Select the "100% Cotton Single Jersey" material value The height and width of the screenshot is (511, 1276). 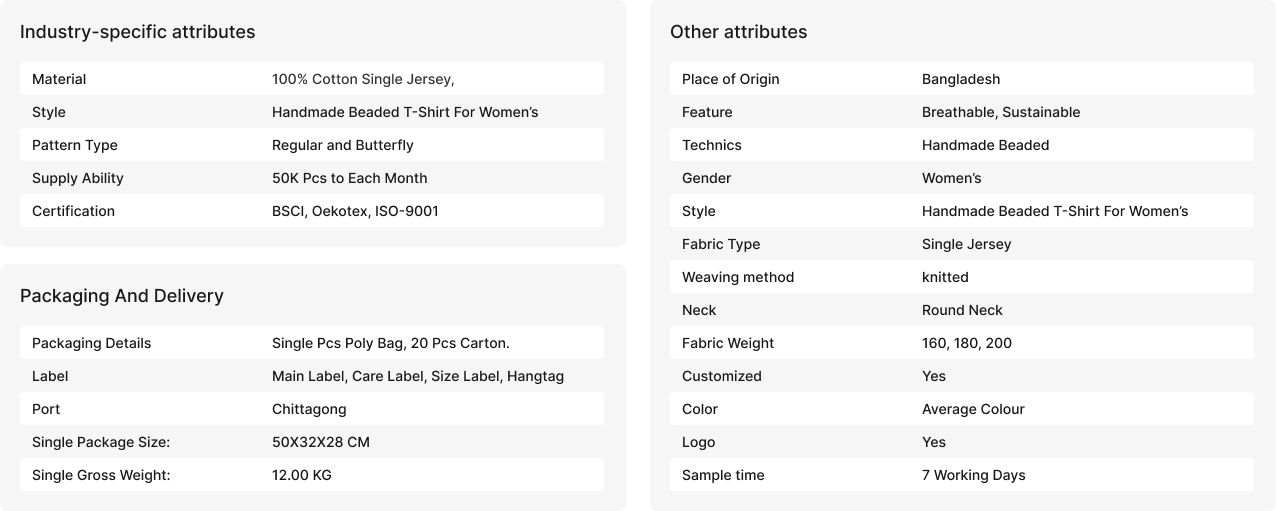(x=362, y=79)
